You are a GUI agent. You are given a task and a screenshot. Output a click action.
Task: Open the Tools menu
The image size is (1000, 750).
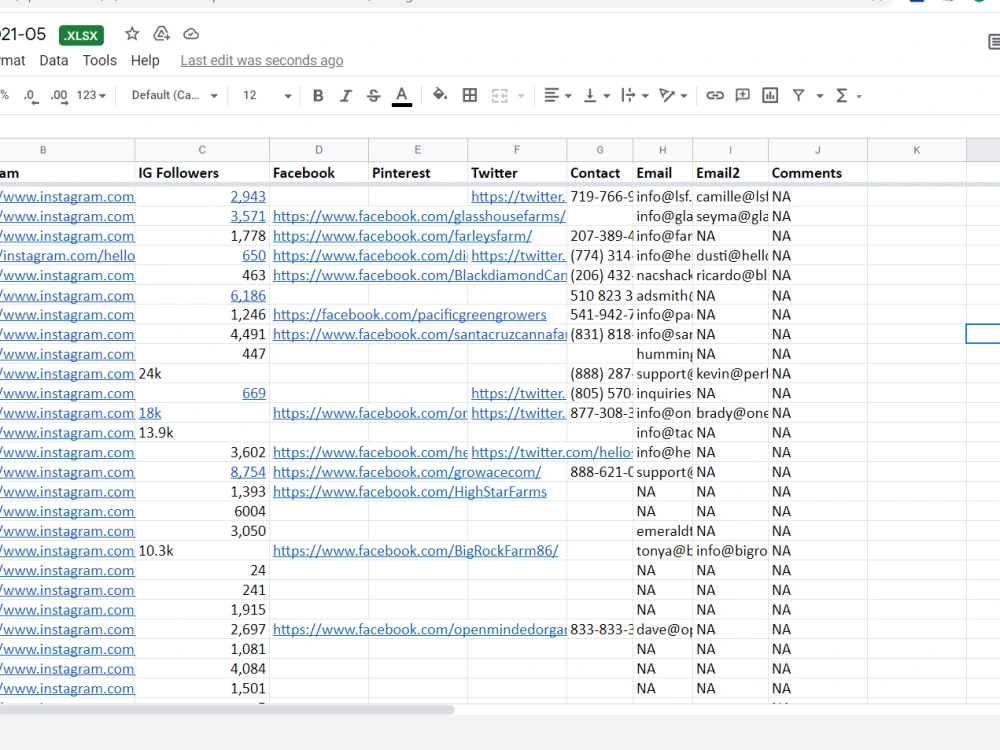pos(99,61)
